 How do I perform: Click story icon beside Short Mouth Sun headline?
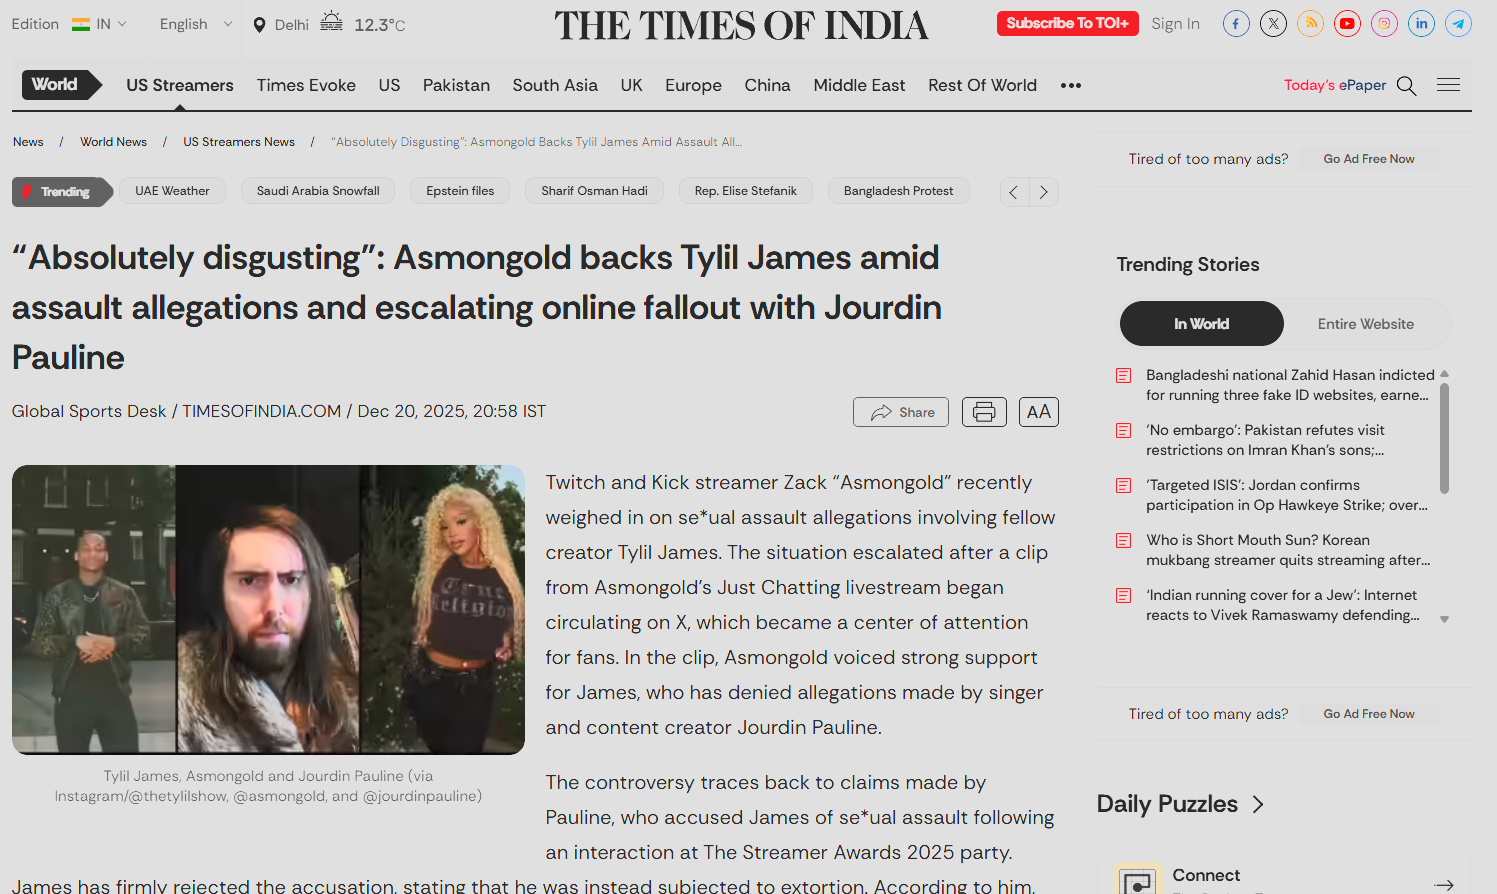1124,541
